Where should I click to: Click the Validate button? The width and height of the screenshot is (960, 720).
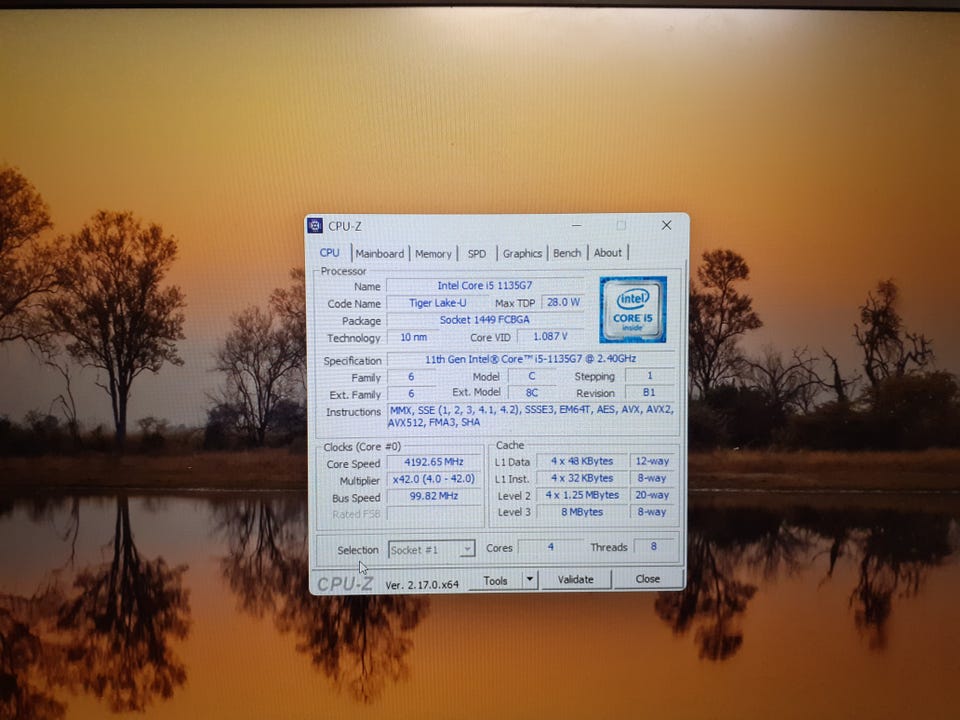point(576,579)
